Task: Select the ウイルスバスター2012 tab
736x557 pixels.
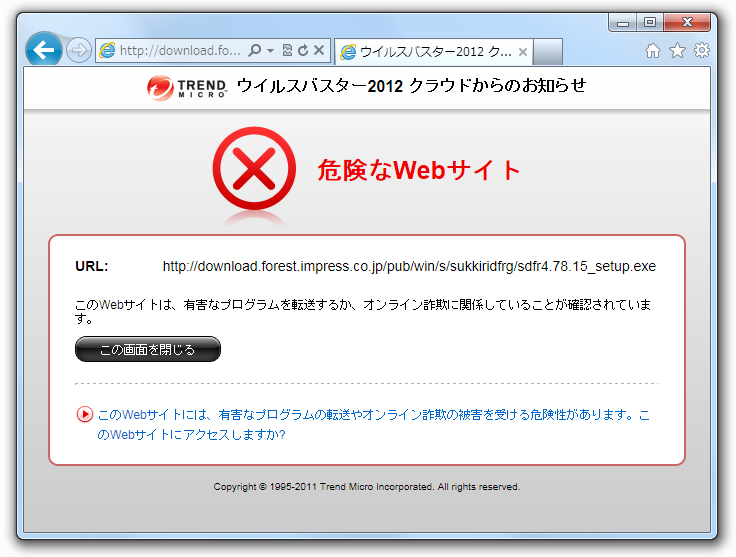Action: (434, 52)
